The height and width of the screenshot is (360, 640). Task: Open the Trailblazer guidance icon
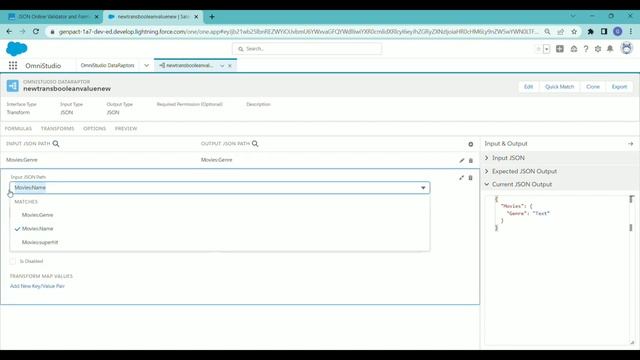pos(574,49)
